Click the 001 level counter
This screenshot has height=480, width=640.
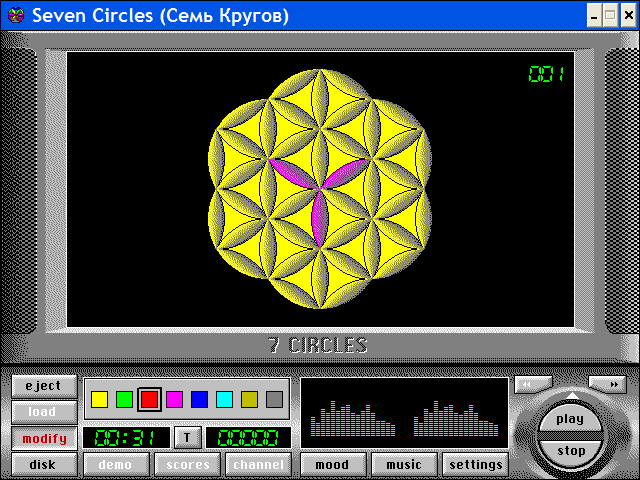pyautogui.click(x=547, y=74)
